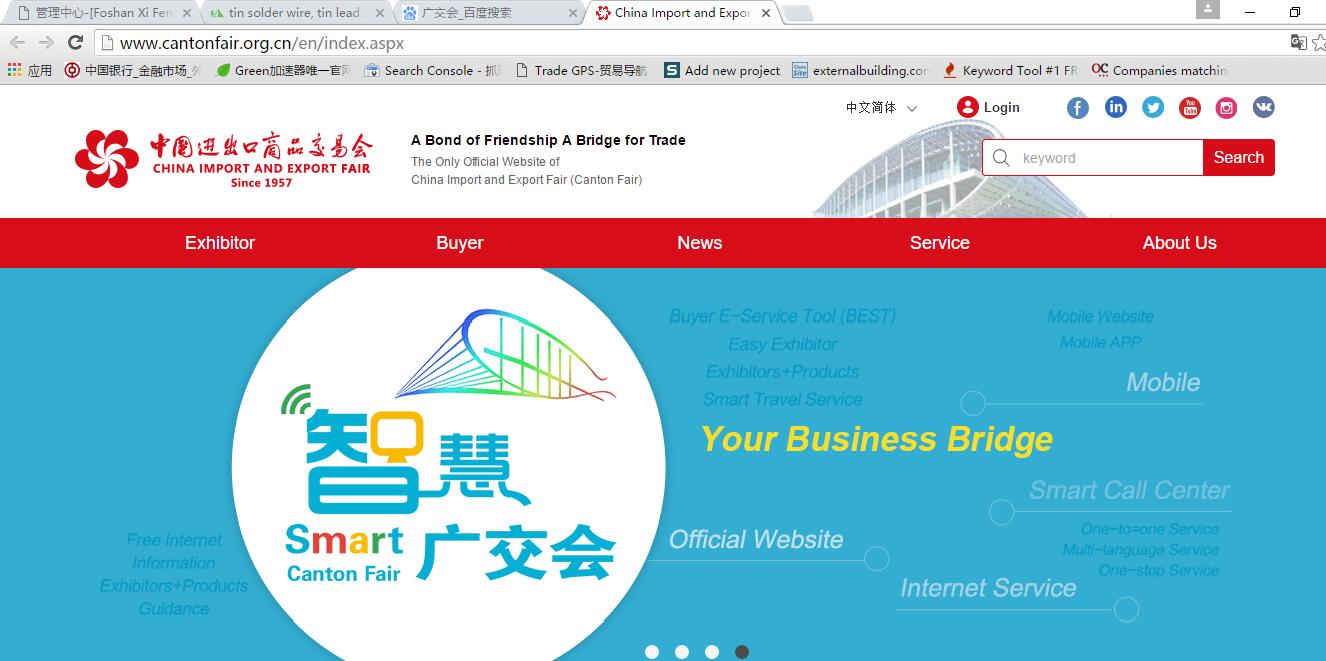Open the Buyer navigation menu

tap(460, 243)
